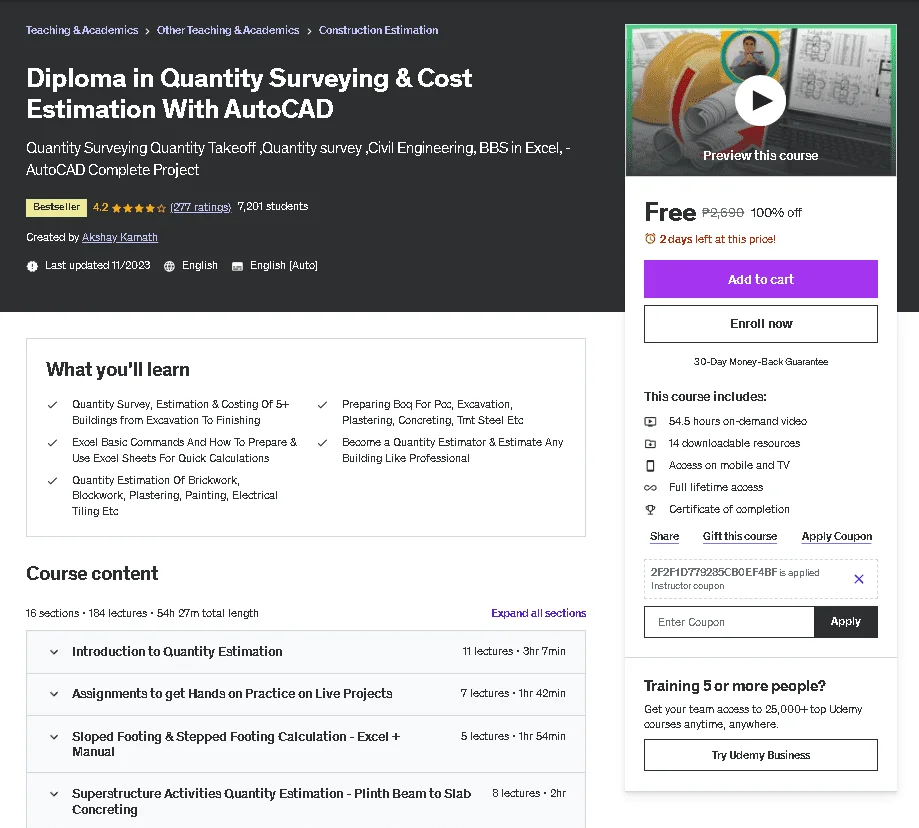The width and height of the screenshot is (919, 828).
Task: Click the downloadable resources icon
Action: 651,444
